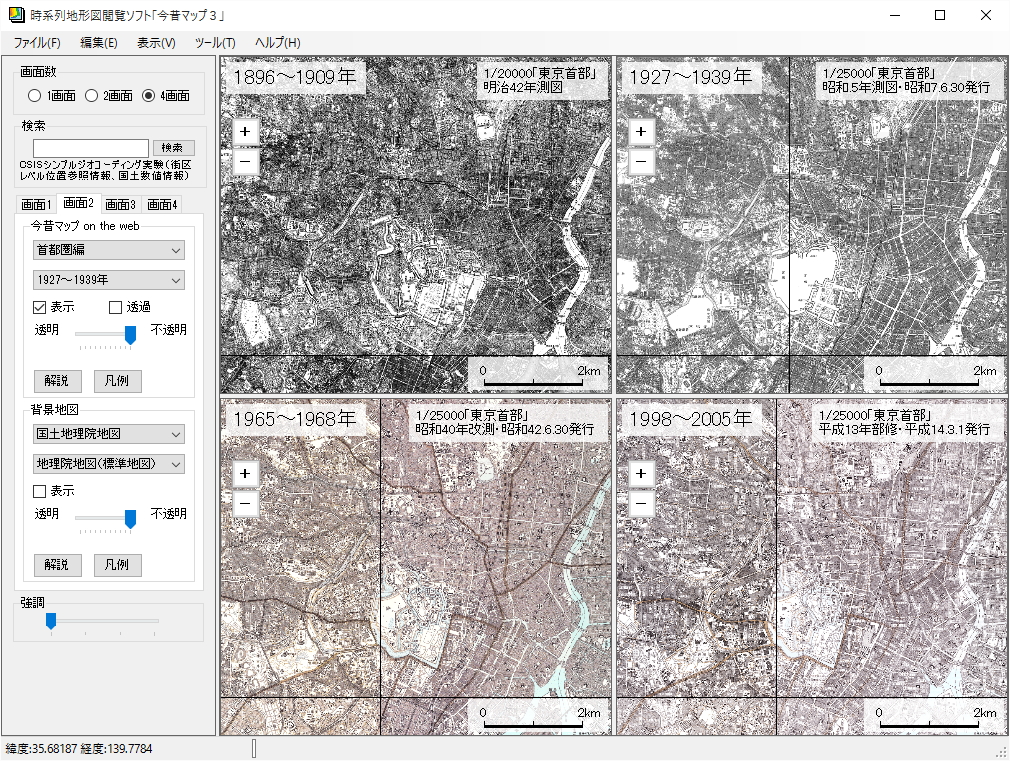Enable the 透過 checkbox
Image resolution: width=1010 pixels, height=761 pixels.
pyautogui.click(x=129, y=307)
